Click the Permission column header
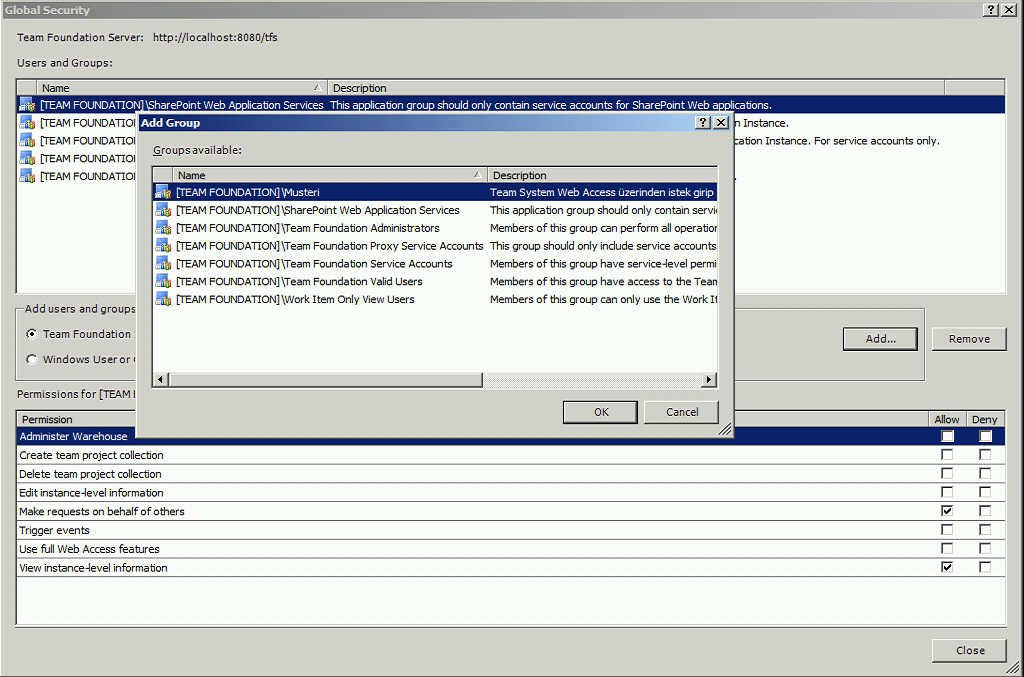 click(x=472, y=419)
